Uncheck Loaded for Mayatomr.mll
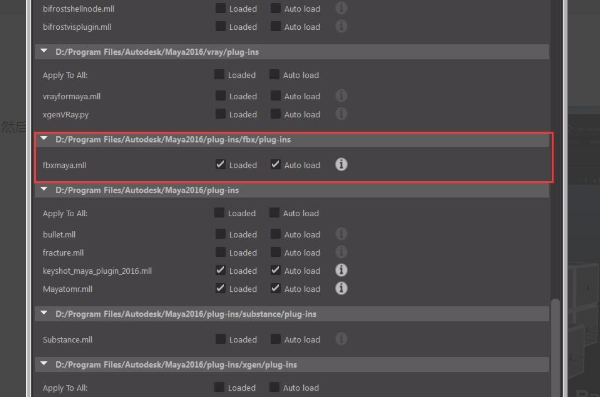 (220, 288)
